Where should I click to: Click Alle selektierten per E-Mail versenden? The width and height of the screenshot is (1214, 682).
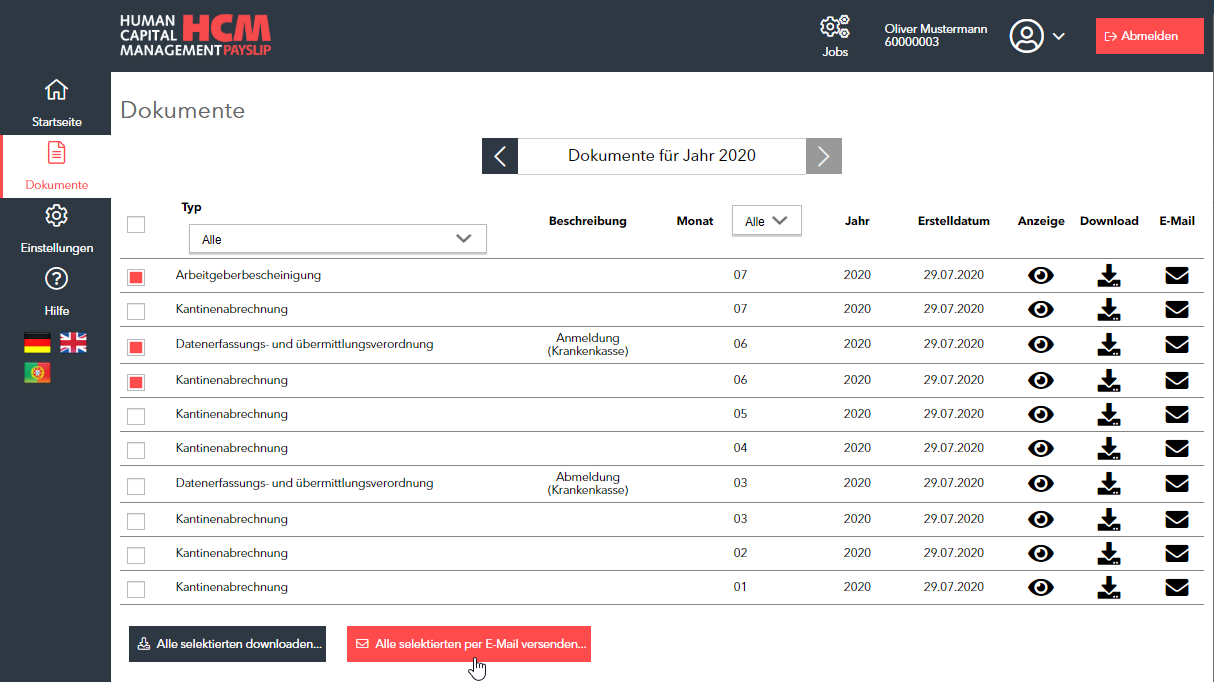tap(469, 644)
